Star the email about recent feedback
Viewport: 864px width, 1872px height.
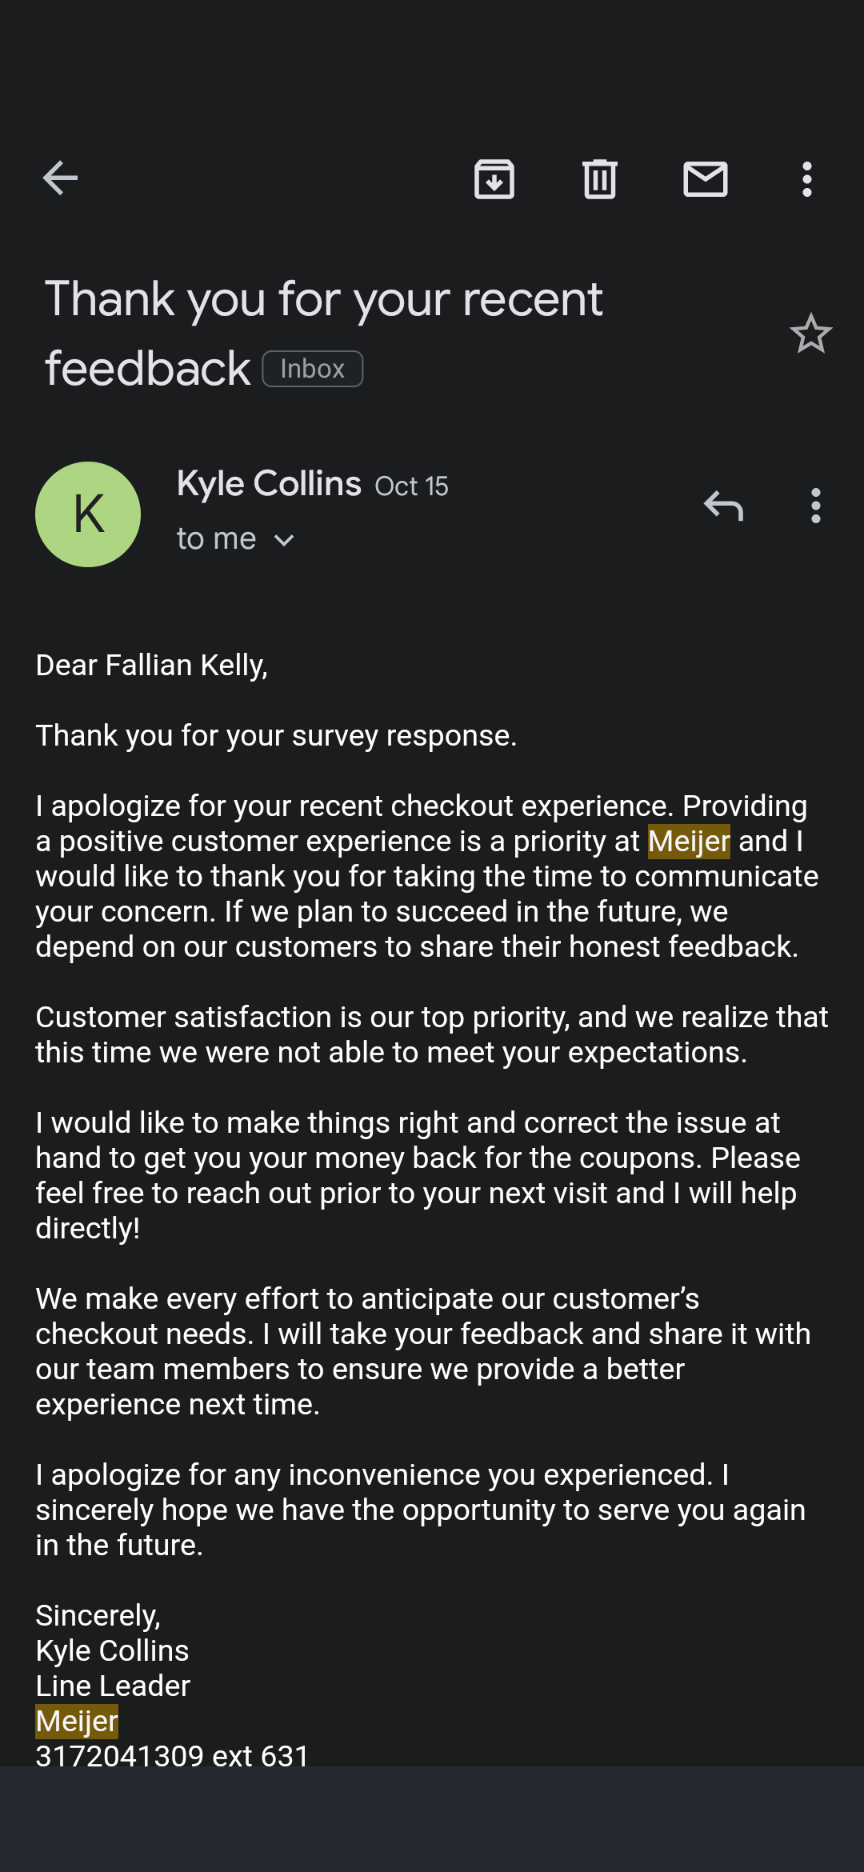(x=812, y=334)
